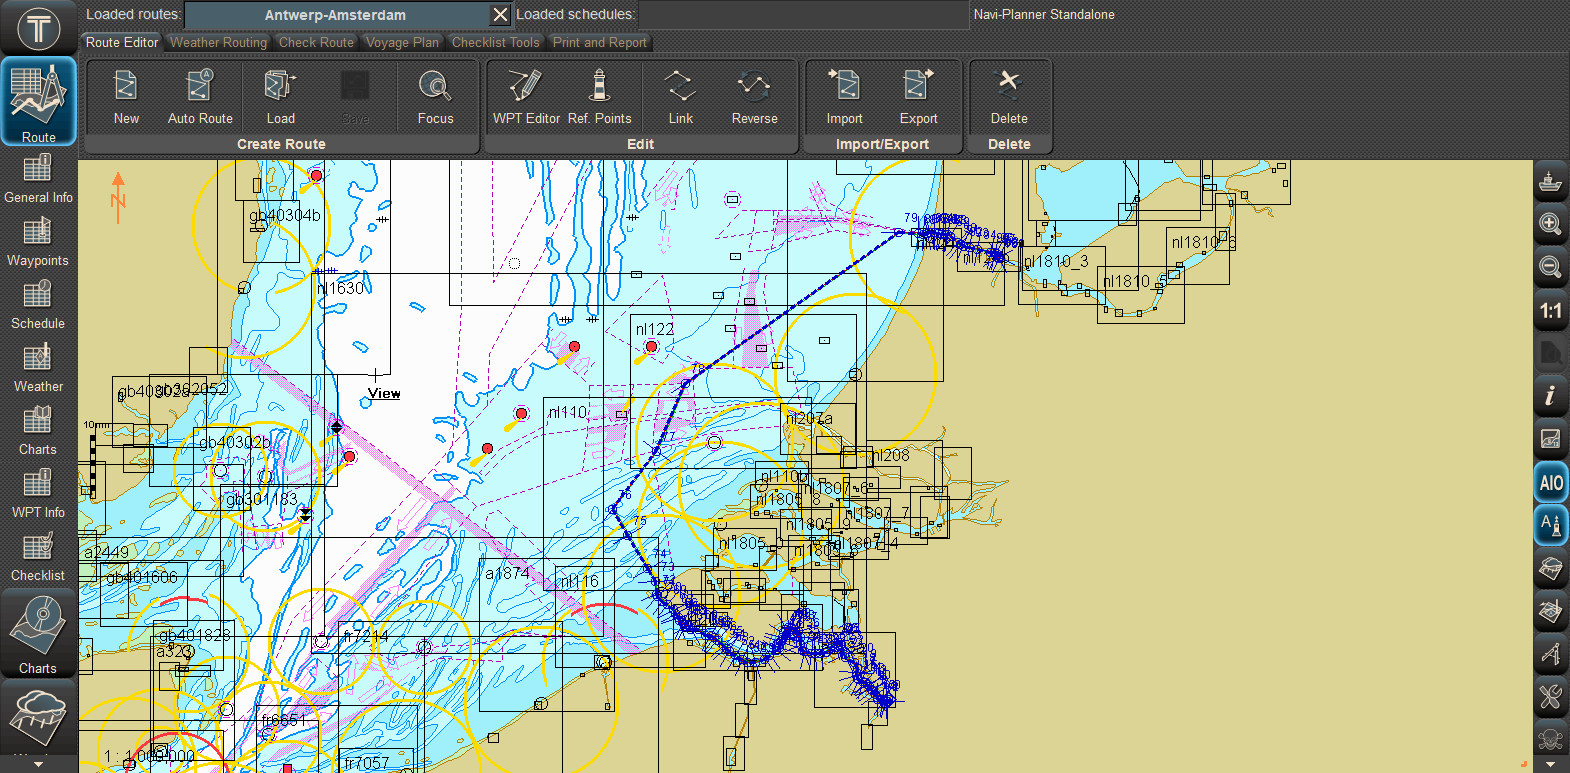Close the Antwerp-Amsterdam loaded route

coord(500,15)
